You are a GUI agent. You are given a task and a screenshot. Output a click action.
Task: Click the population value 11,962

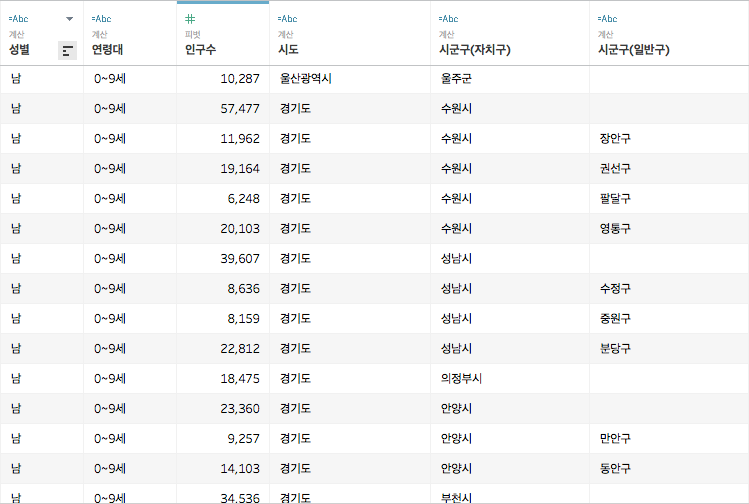240,139
